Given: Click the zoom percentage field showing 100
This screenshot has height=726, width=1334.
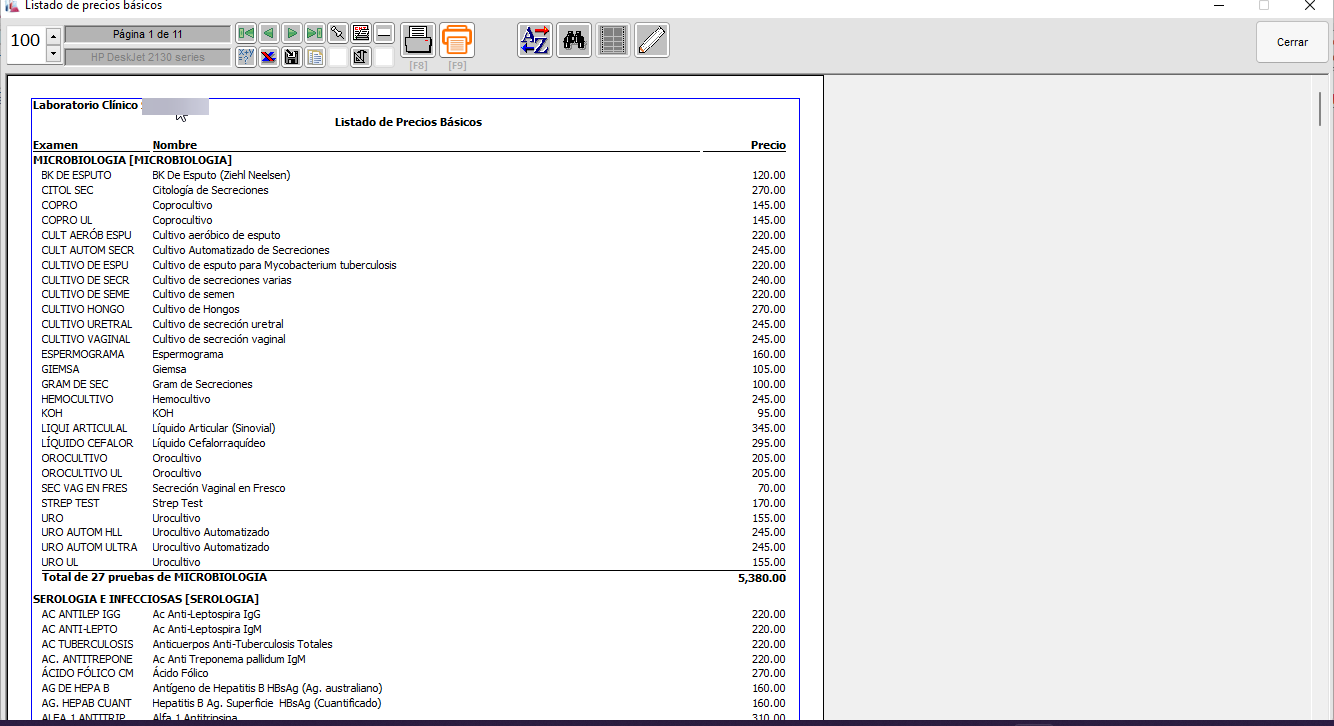Looking at the screenshot, I should click(25, 41).
